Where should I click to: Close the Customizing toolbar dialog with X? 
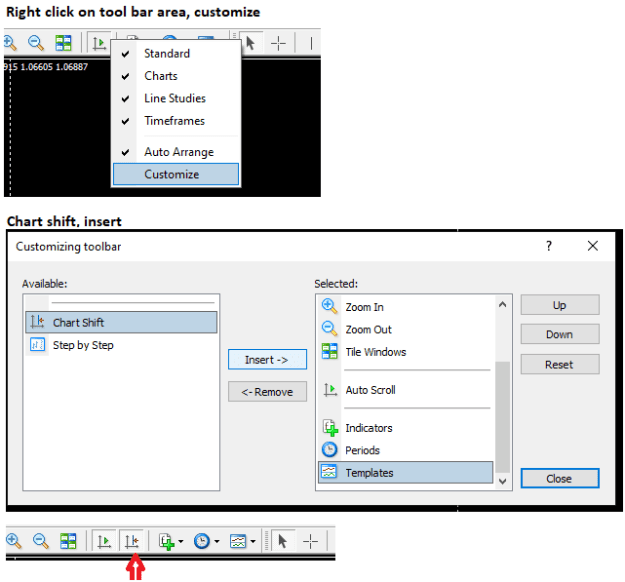click(593, 246)
